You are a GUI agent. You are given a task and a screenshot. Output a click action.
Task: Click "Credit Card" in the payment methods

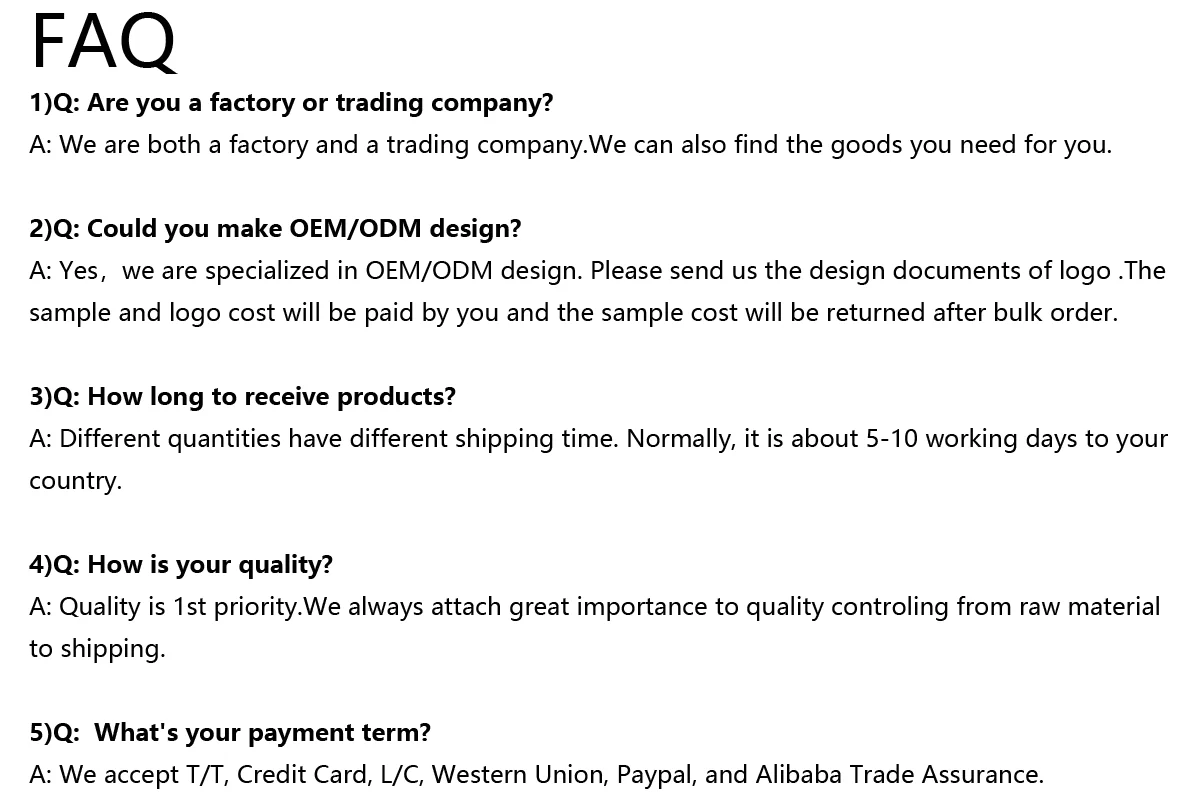pos(302,775)
